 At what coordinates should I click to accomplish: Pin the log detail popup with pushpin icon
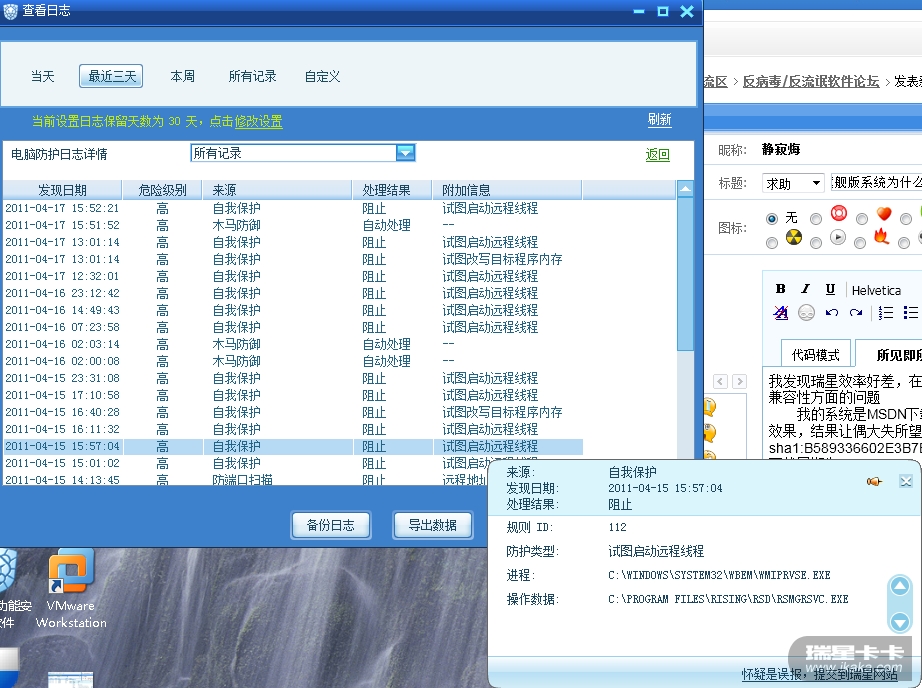pyautogui.click(x=874, y=482)
